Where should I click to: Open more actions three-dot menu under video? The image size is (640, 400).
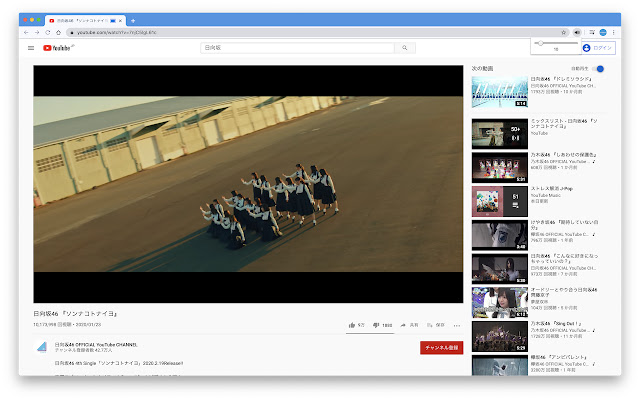457,326
